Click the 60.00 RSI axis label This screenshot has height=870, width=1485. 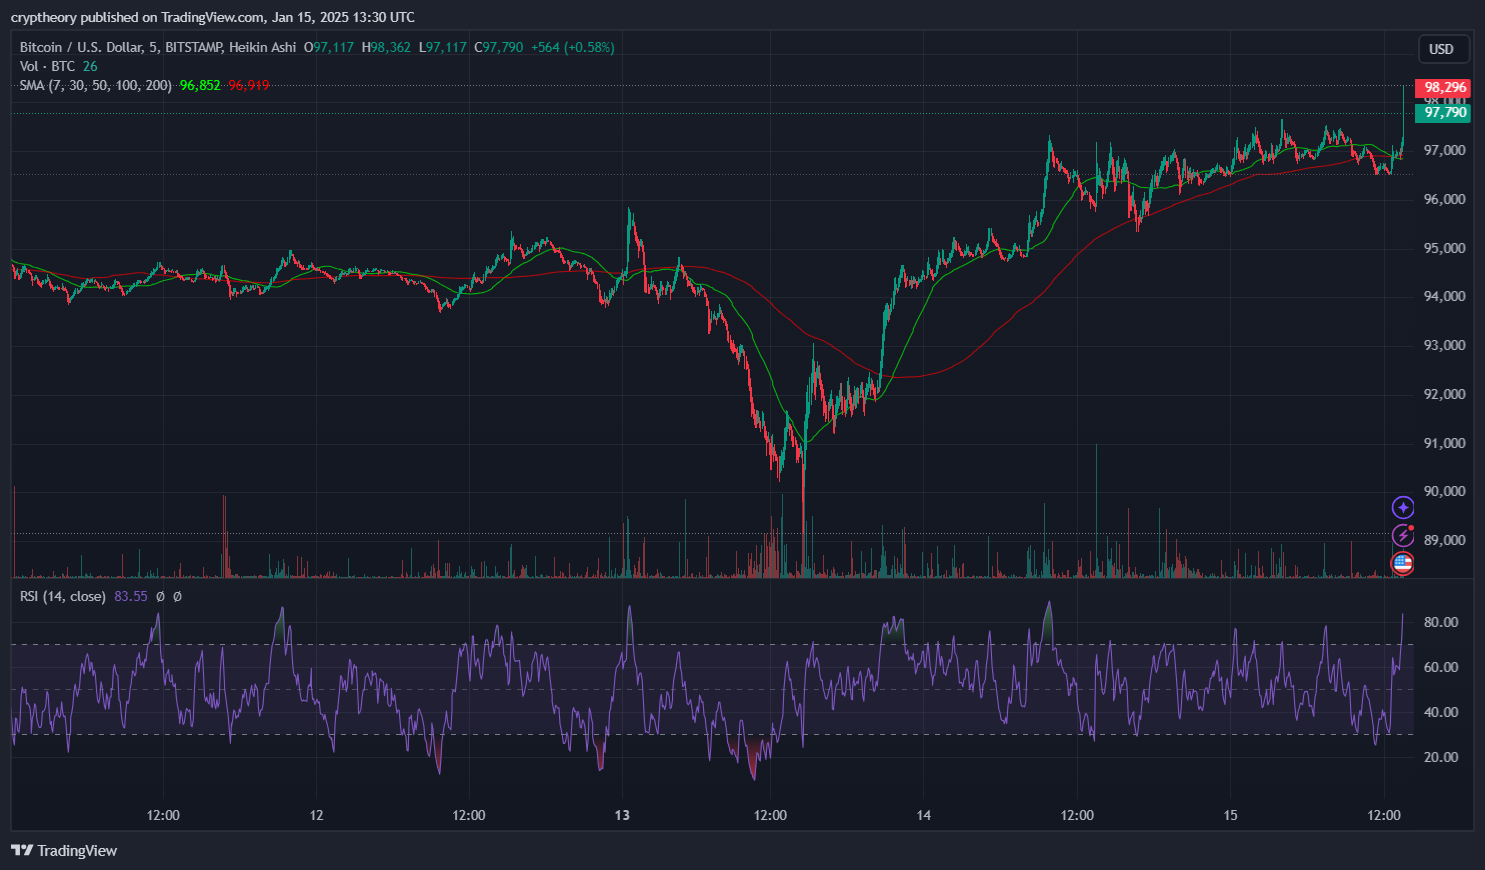point(1441,667)
